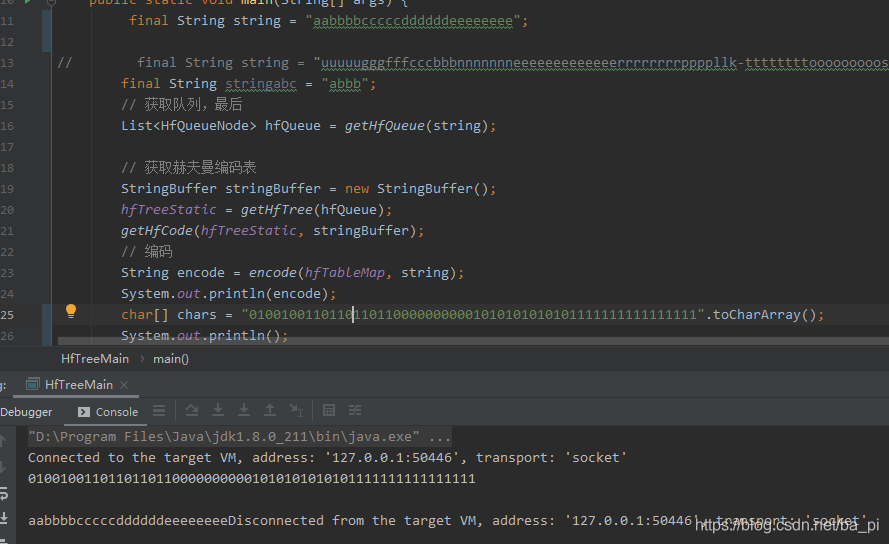The width and height of the screenshot is (889, 544).
Task: Click hfTreeStatic assignment on line 20
Action: 256,209
